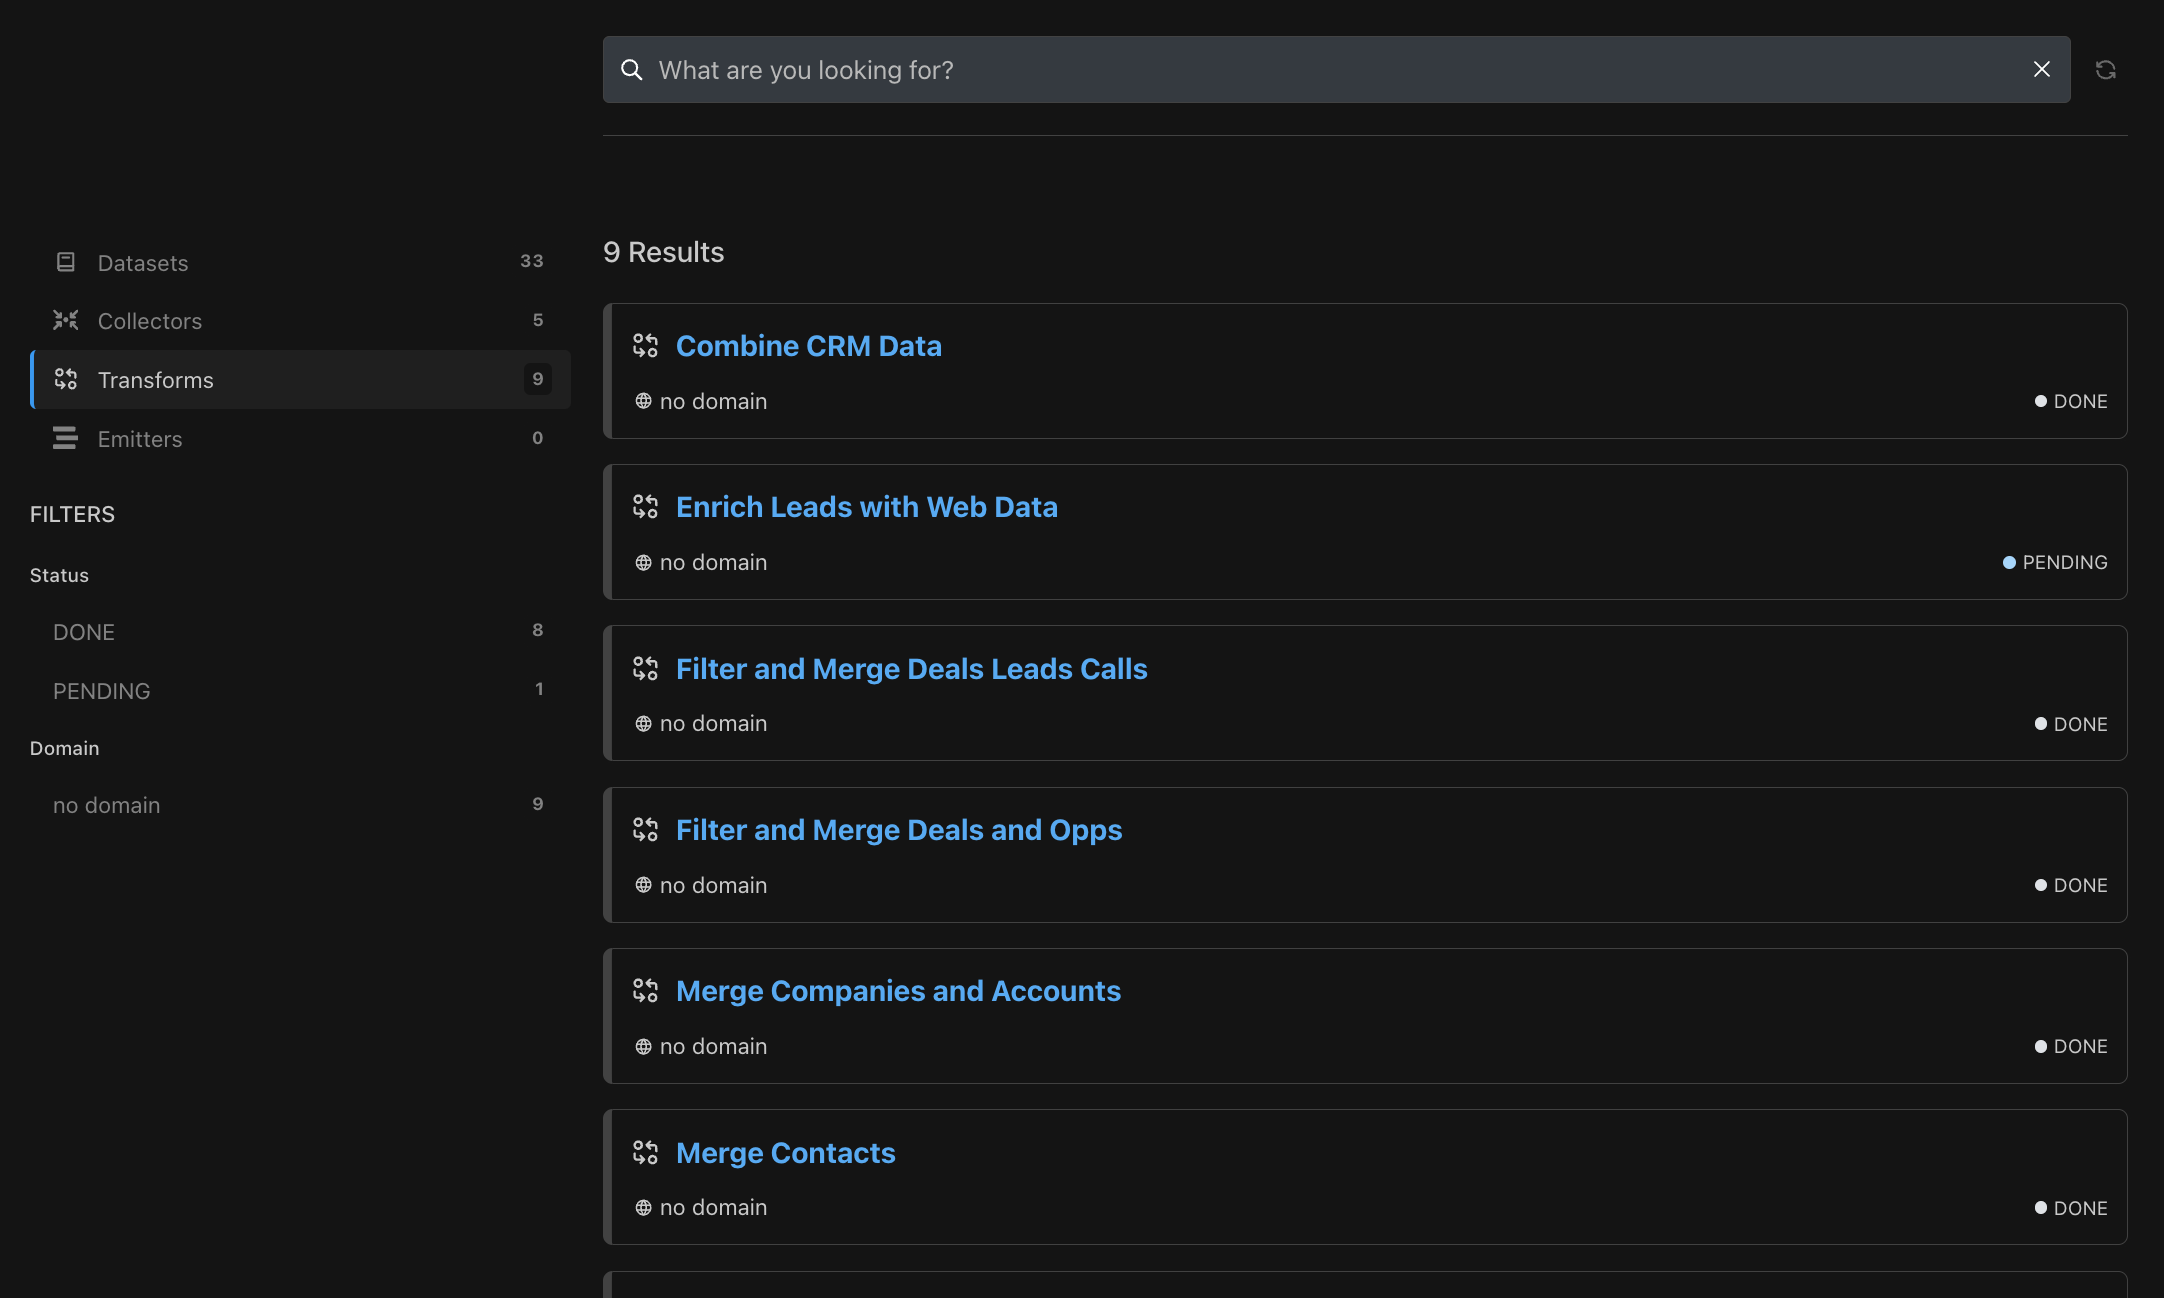Click transform icon beside Combine CRM Data
Viewport: 2164px width, 1298px height.
(x=646, y=346)
